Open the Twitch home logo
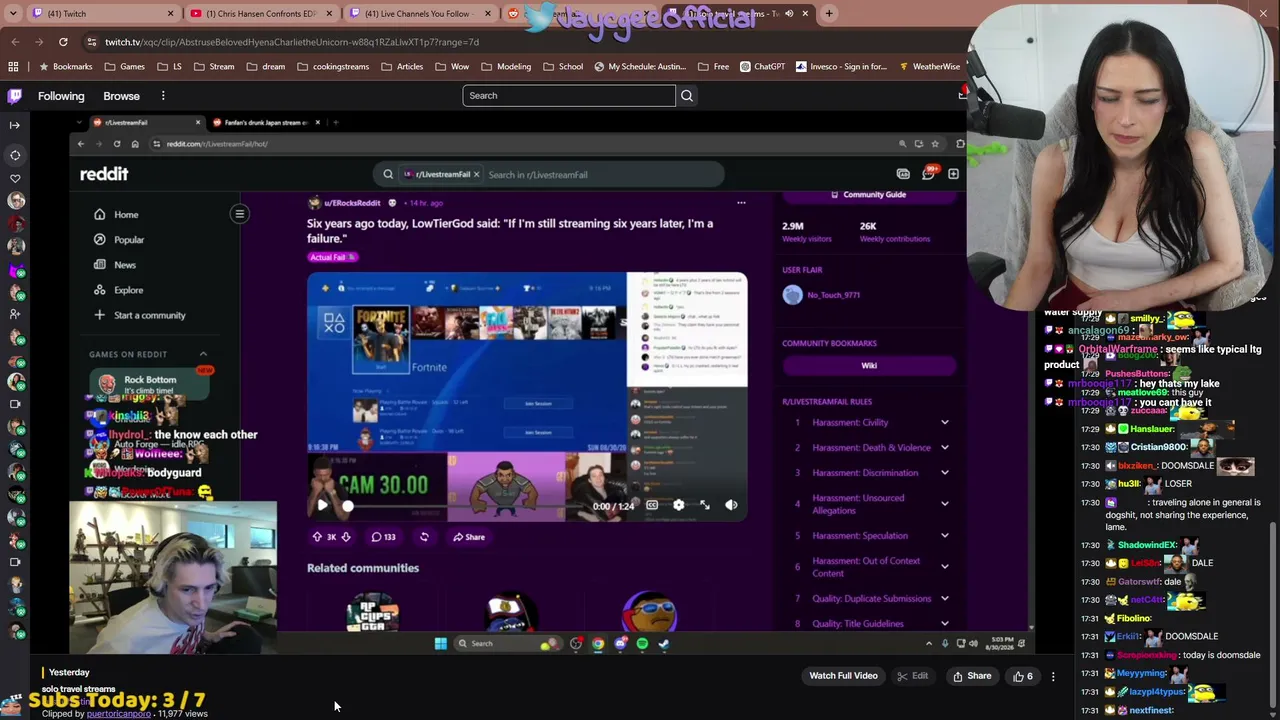The width and height of the screenshot is (1280, 720). point(14,96)
